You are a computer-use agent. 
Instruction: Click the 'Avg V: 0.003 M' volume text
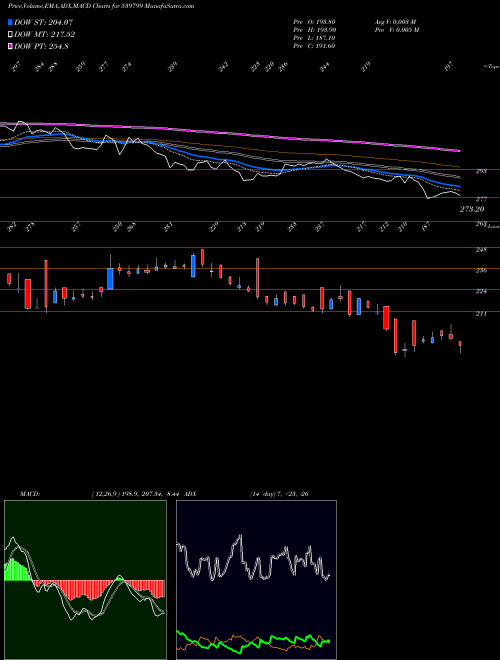pos(396,22)
